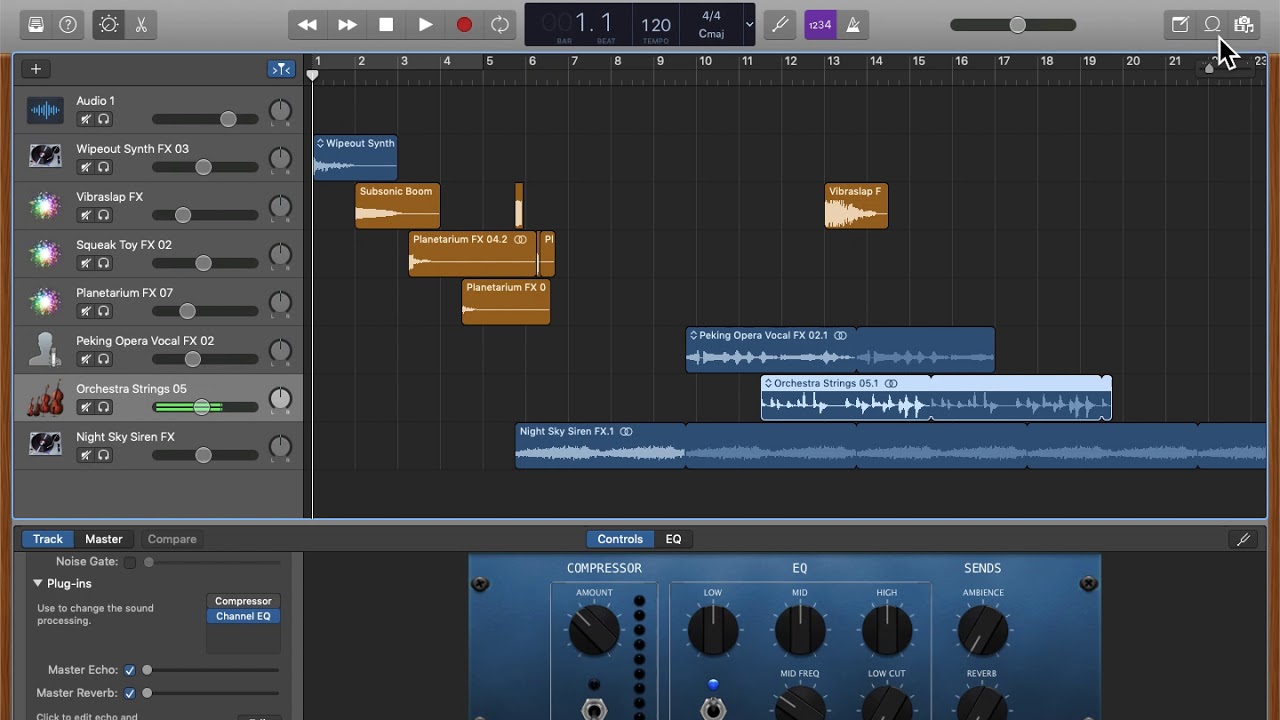Image resolution: width=1280 pixels, height=720 pixels.
Task: Mute the Vibraslap FX track
Action: (x=86, y=216)
